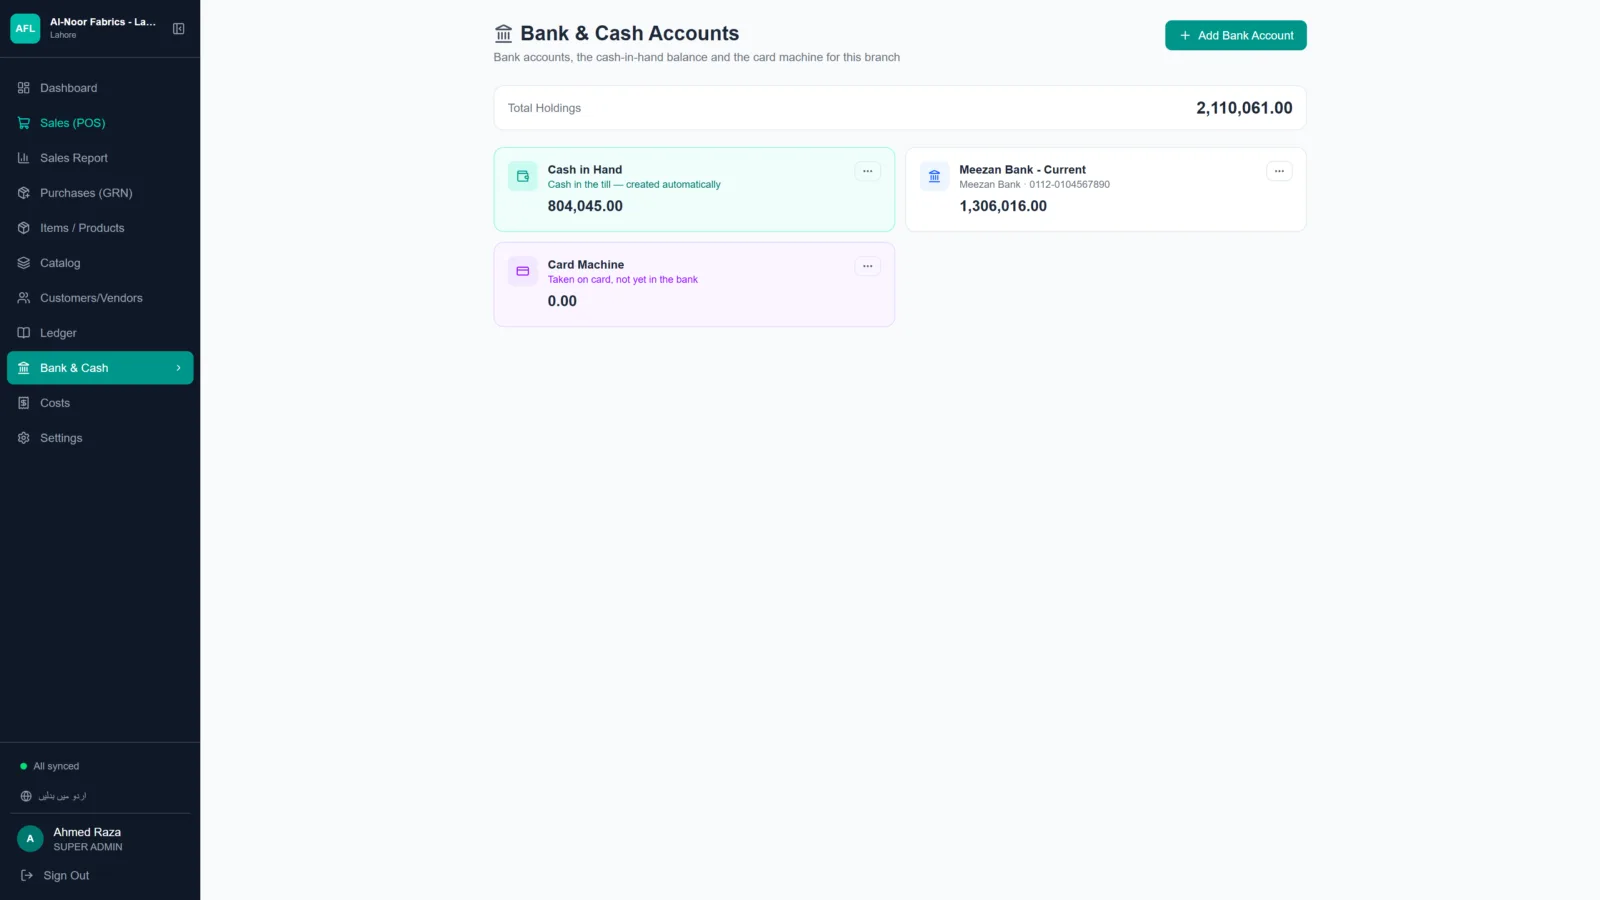Click the Settings gear icon

coord(24,438)
